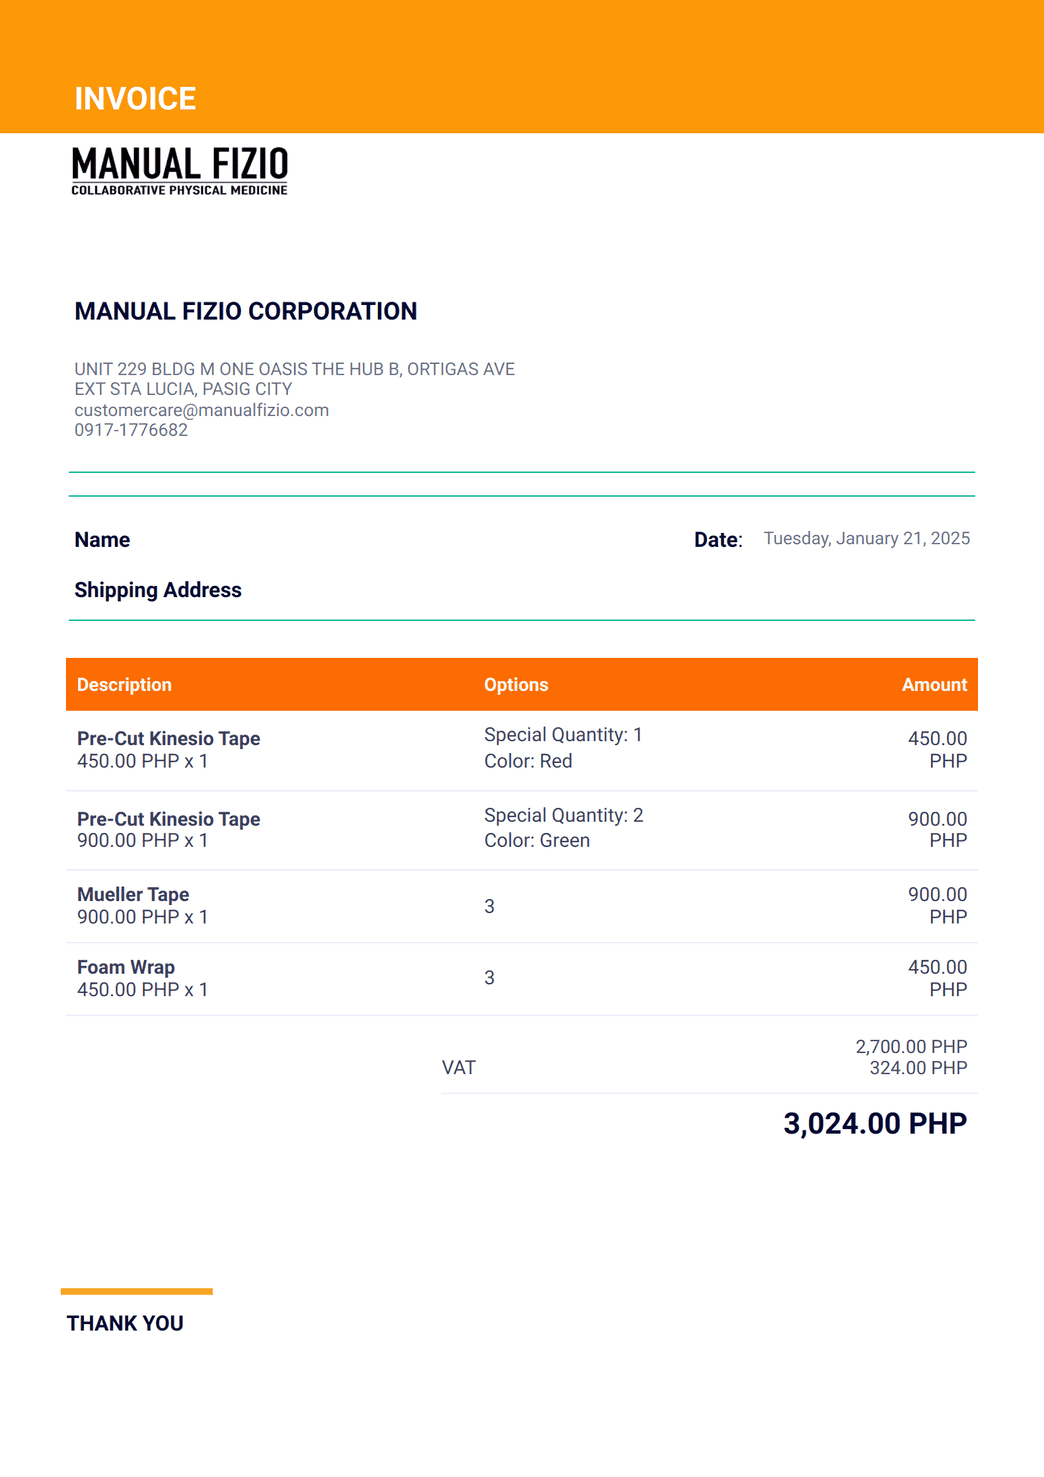
Task: Select the Mueller Tape item name
Action: click(133, 895)
